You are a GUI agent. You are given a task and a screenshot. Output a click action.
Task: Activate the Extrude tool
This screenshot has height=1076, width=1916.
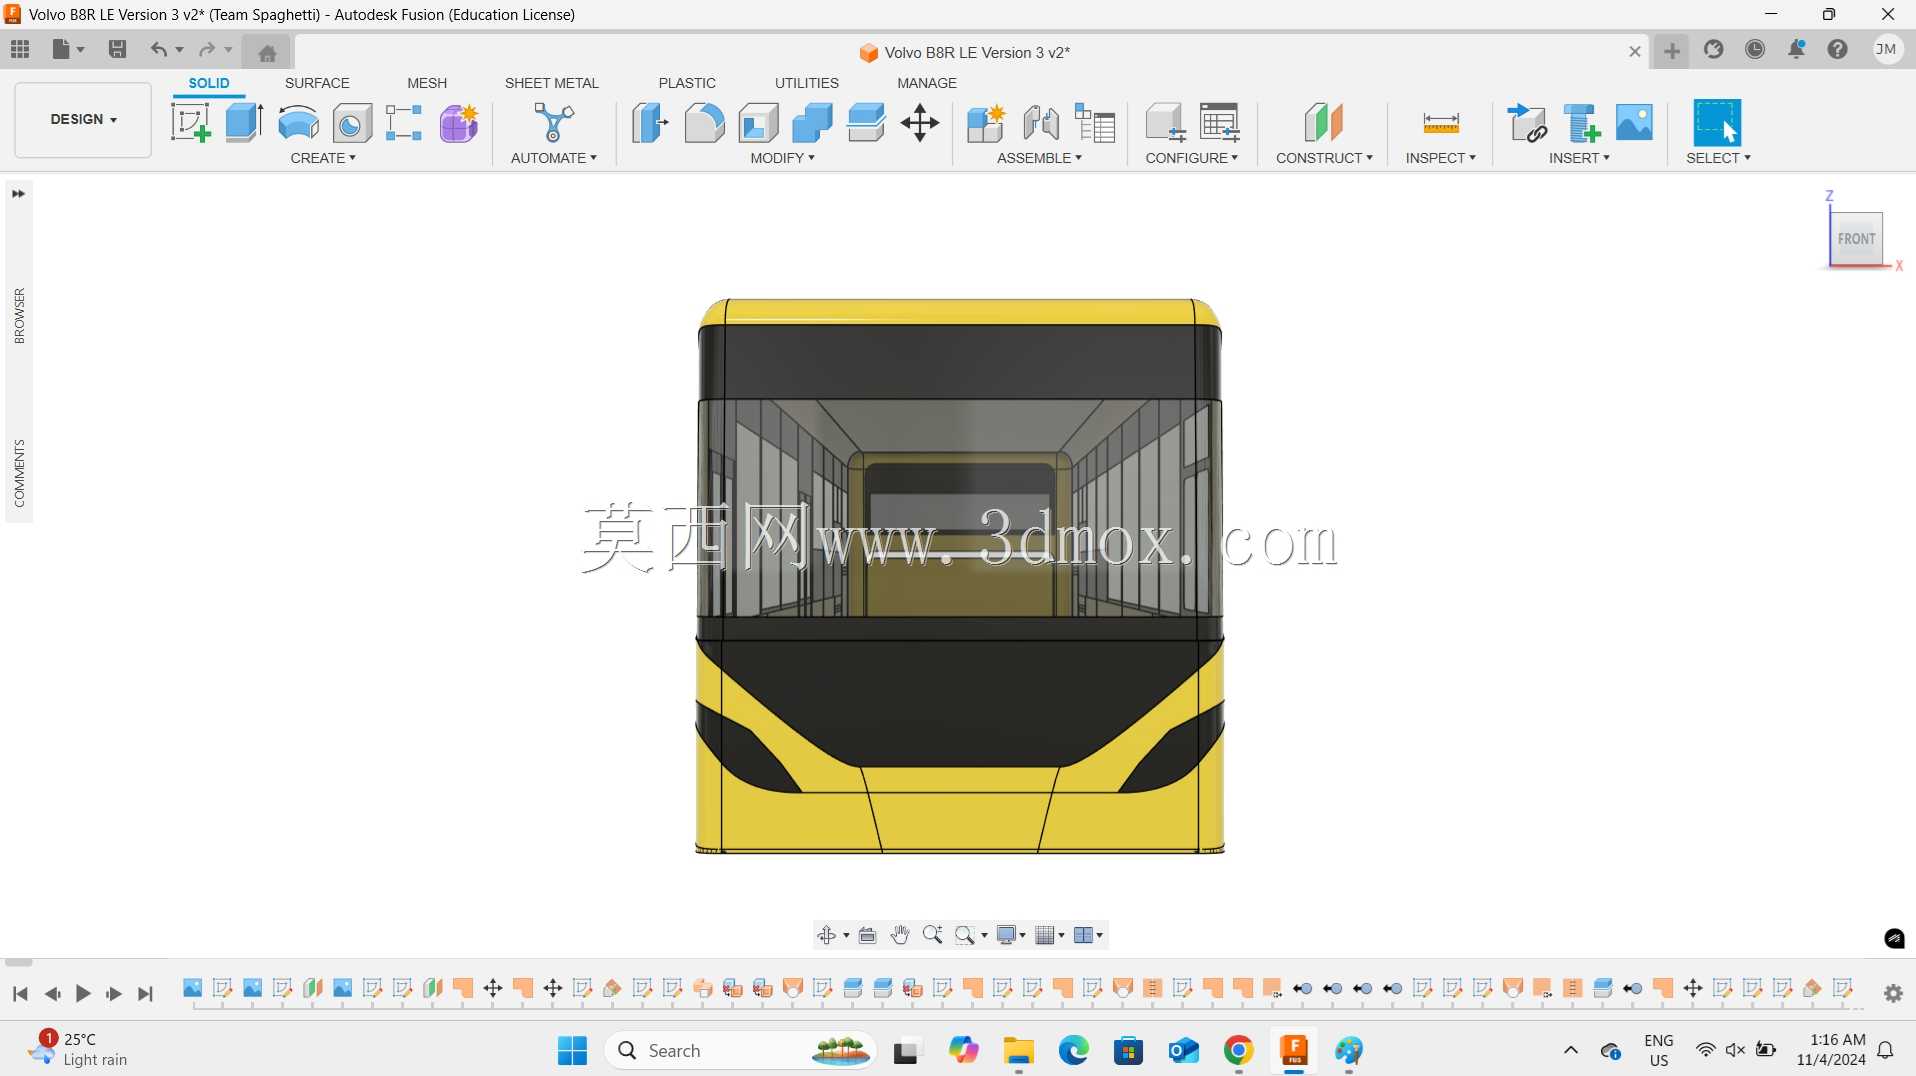tap(244, 123)
